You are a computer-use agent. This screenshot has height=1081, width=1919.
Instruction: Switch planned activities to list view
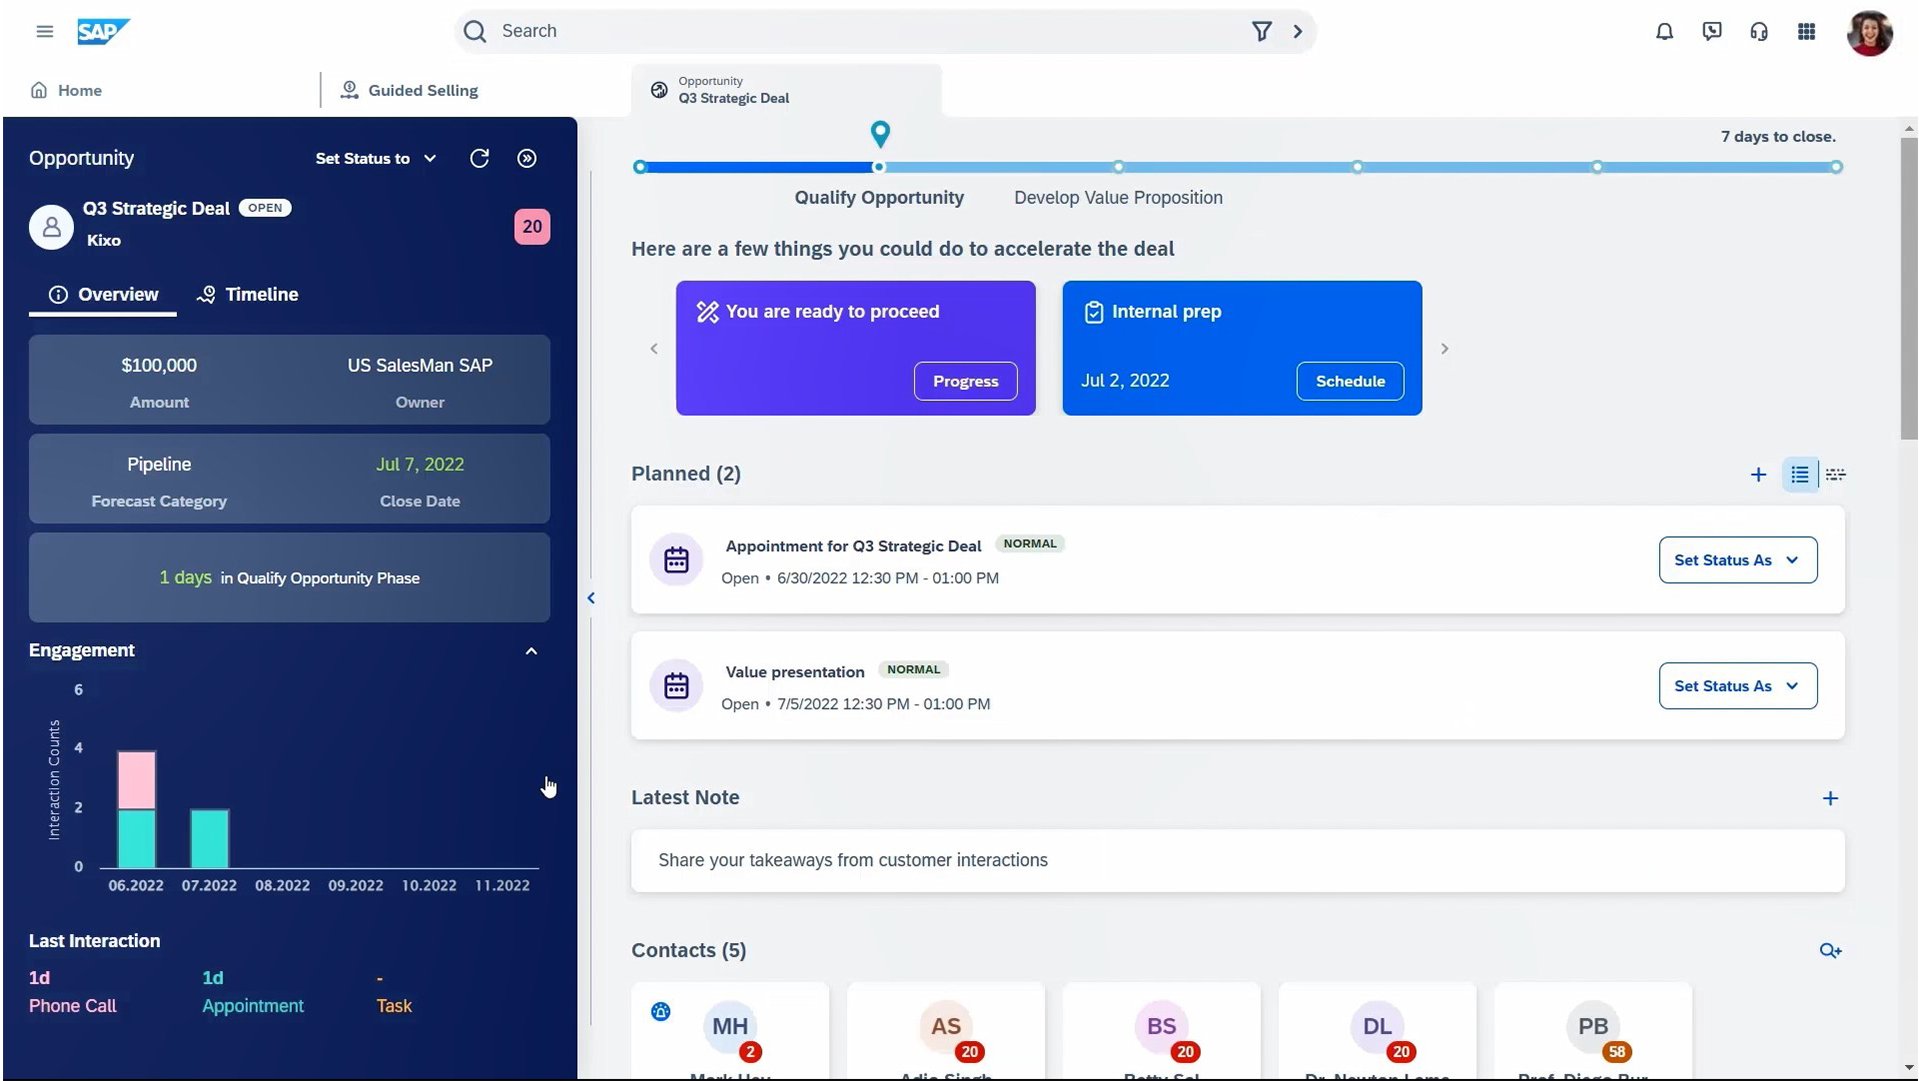(1799, 475)
